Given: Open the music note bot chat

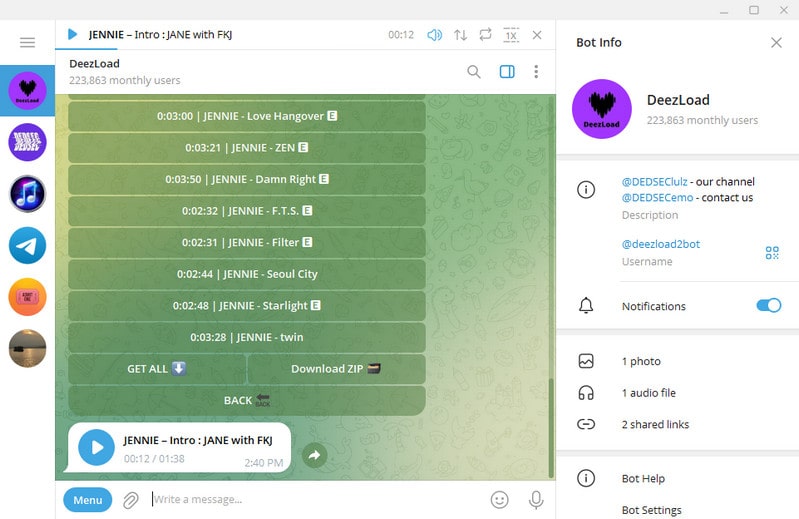Looking at the screenshot, I should click(28, 194).
